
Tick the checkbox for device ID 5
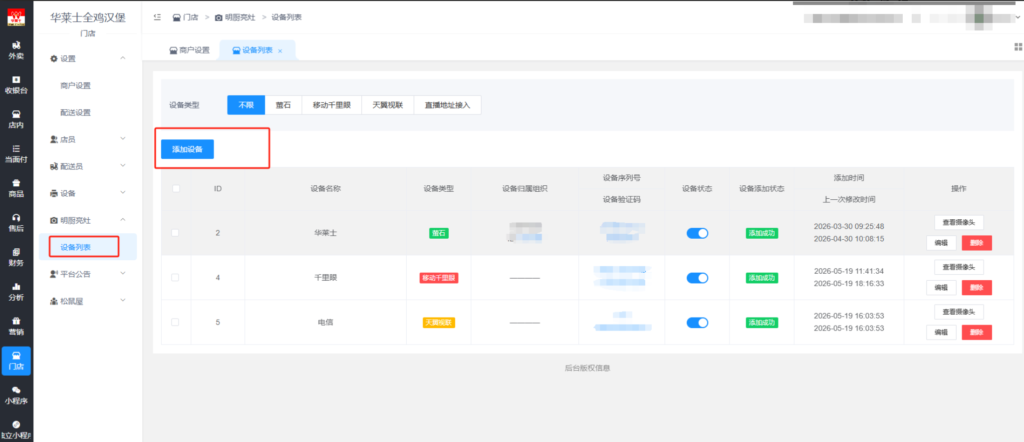[x=175, y=322]
